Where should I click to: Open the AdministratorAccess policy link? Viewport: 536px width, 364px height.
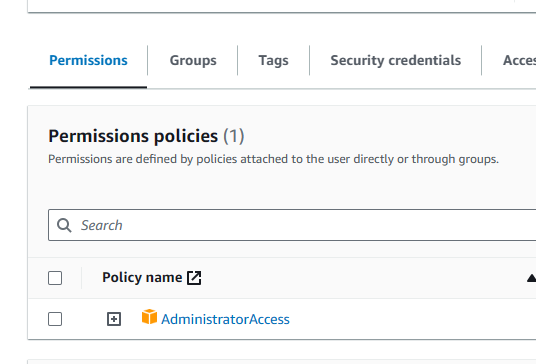[x=225, y=319]
